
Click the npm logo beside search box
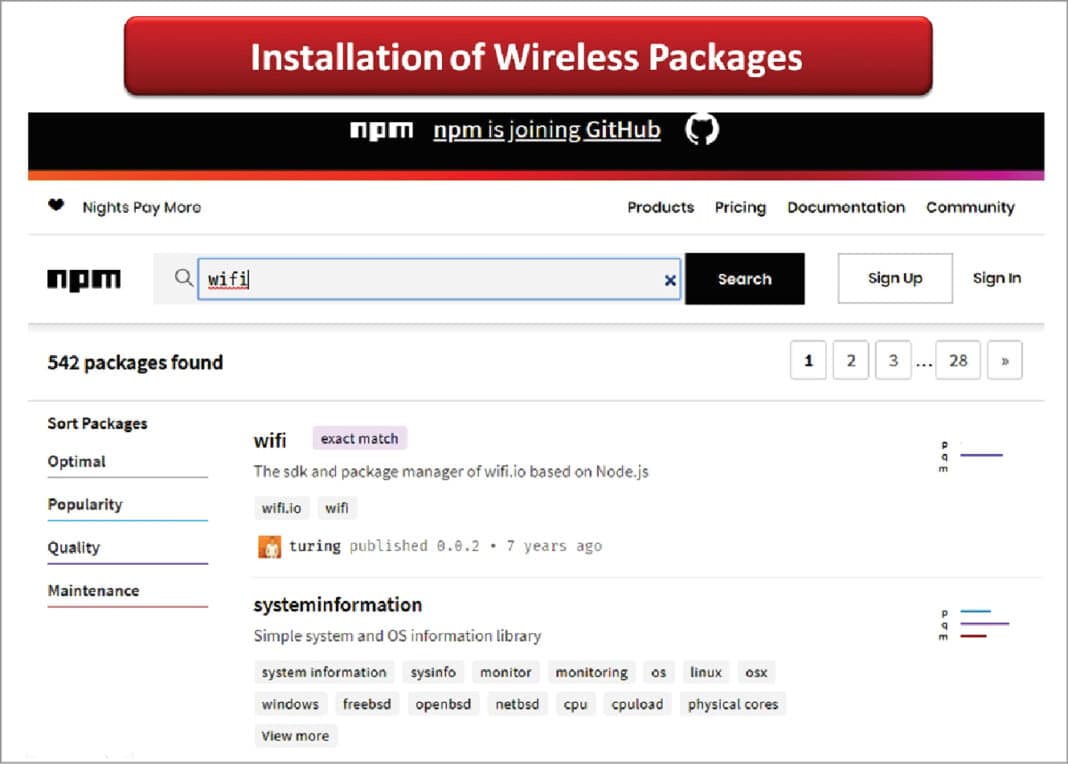[x=84, y=279]
